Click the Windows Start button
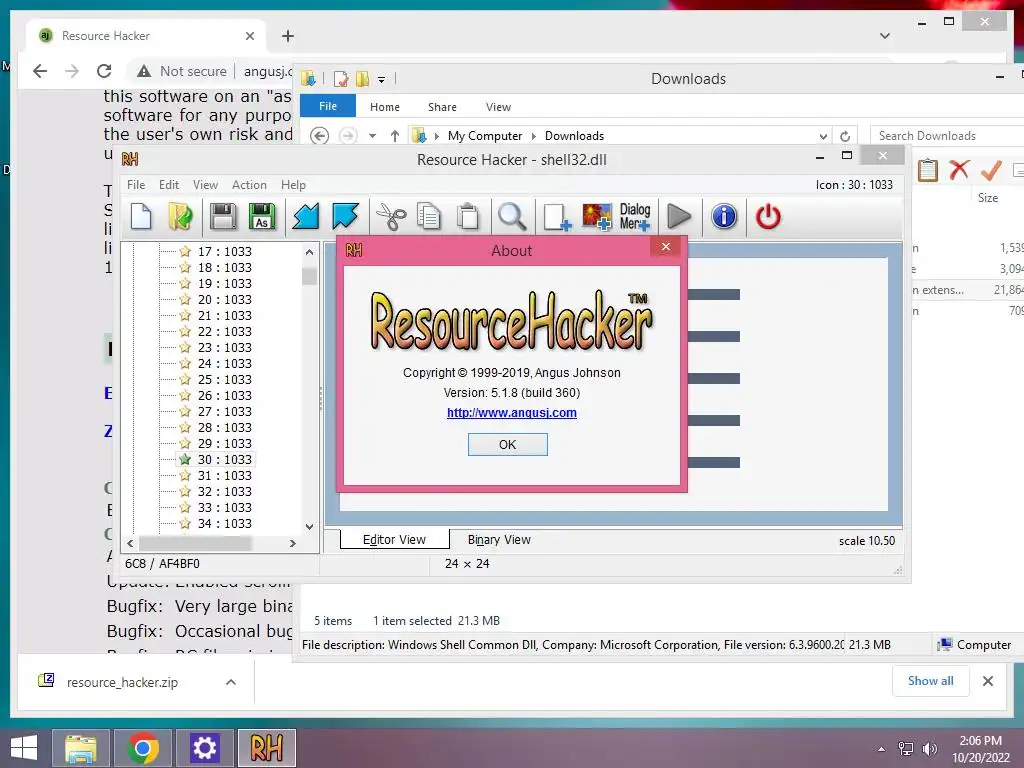Image resolution: width=1024 pixels, height=768 pixels. click(24, 748)
